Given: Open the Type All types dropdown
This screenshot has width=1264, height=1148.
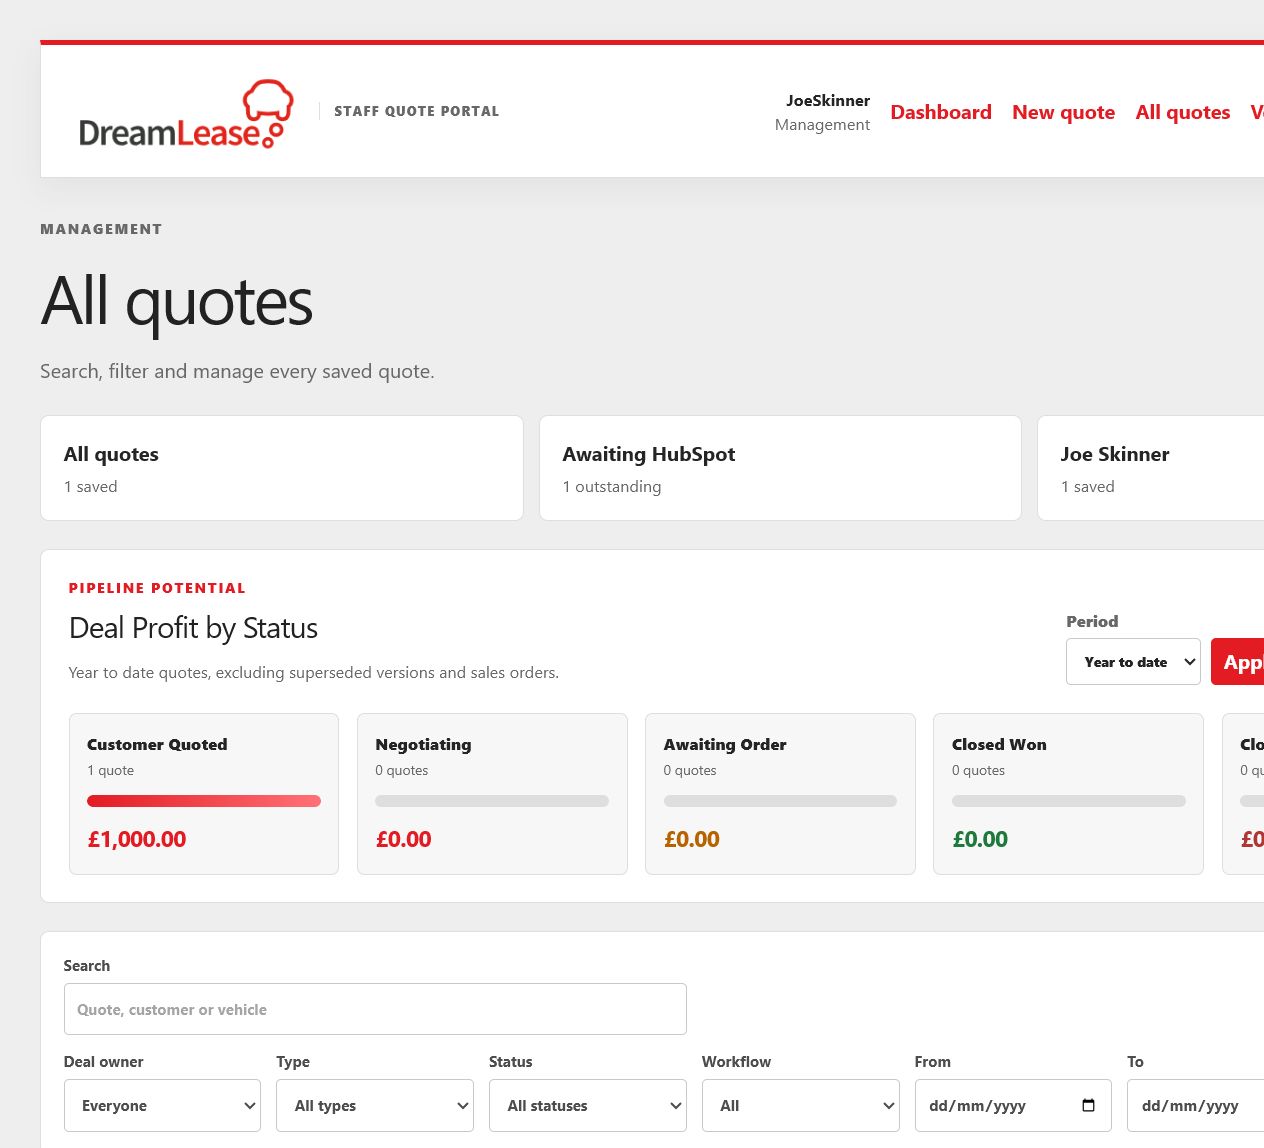Looking at the screenshot, I should [375, 1105].
